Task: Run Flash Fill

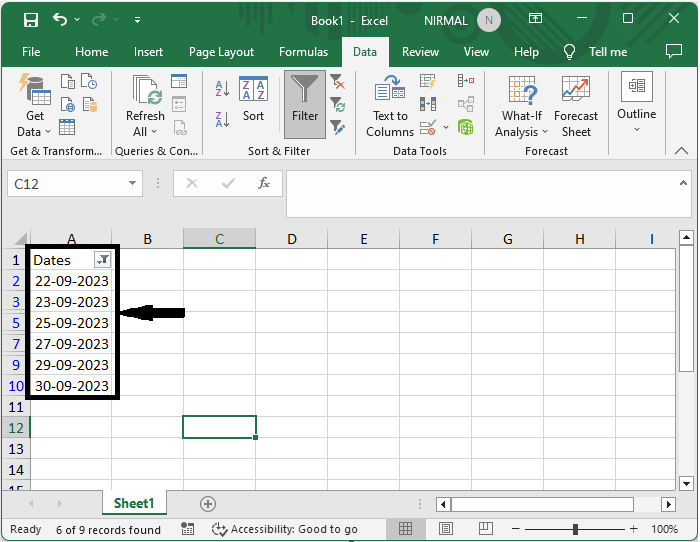Action: tap(427, 81)
